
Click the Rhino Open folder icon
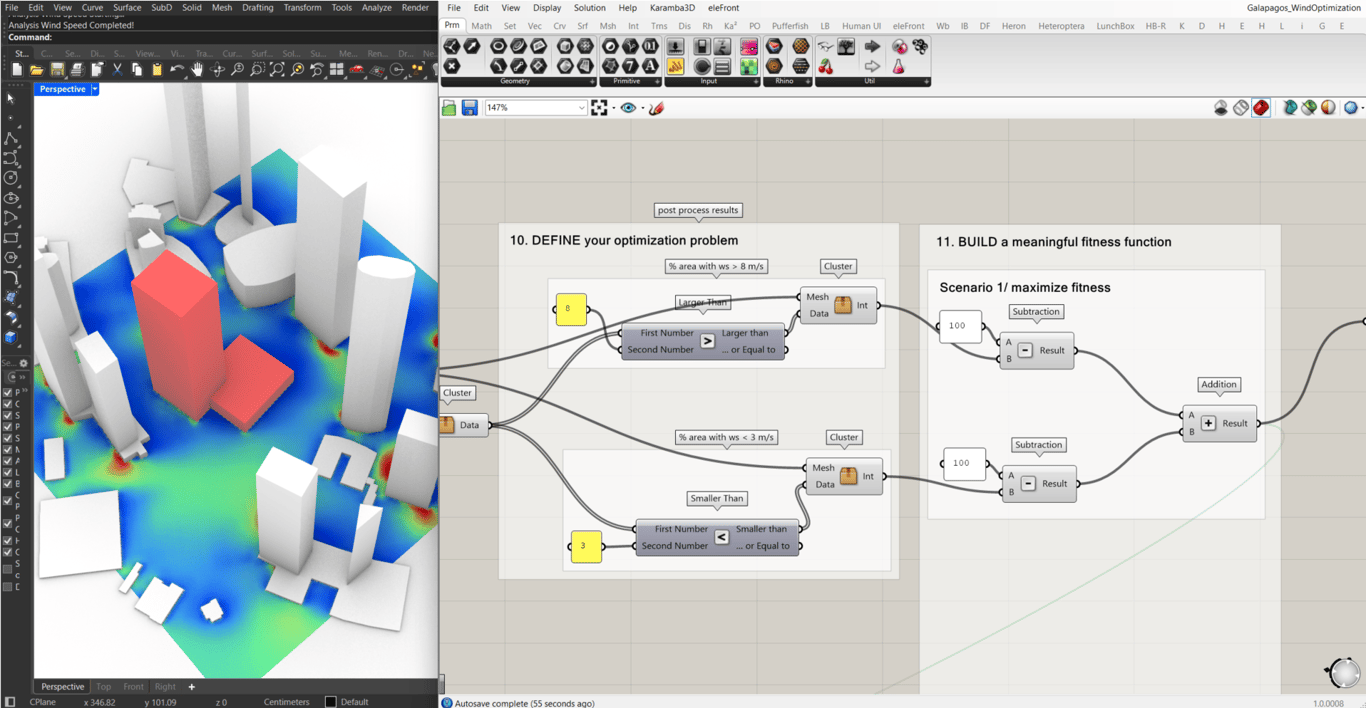coord(37,70)
